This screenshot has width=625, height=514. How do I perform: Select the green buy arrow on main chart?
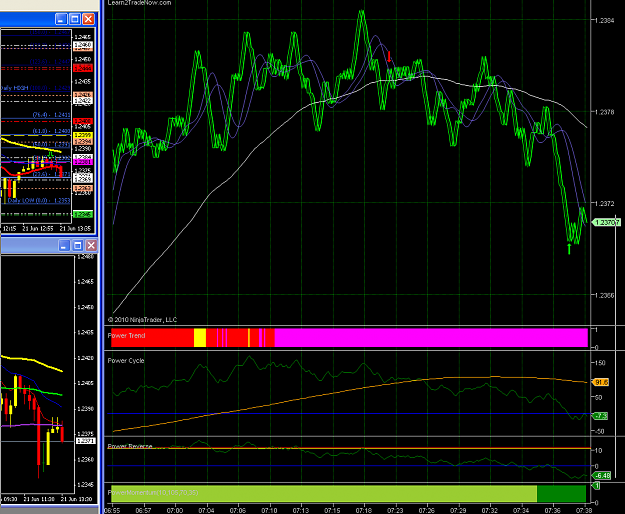[x=569, y=249]
